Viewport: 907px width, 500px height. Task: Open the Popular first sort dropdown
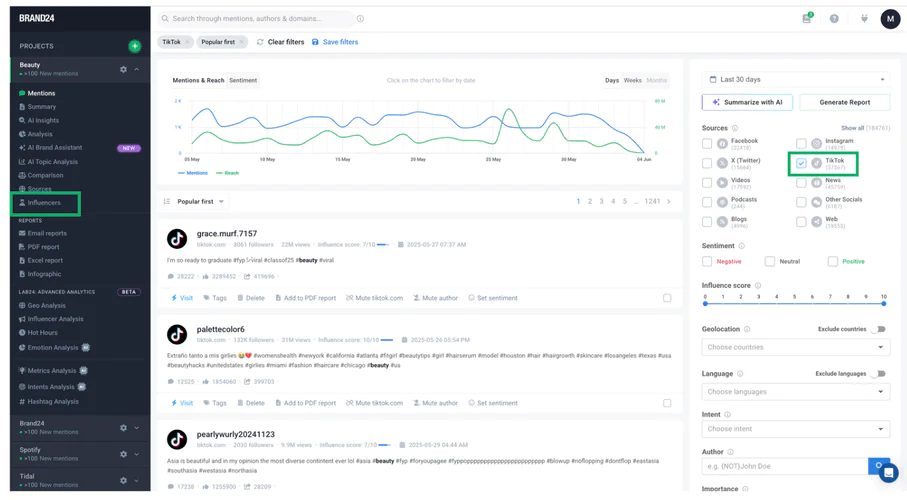193,201
